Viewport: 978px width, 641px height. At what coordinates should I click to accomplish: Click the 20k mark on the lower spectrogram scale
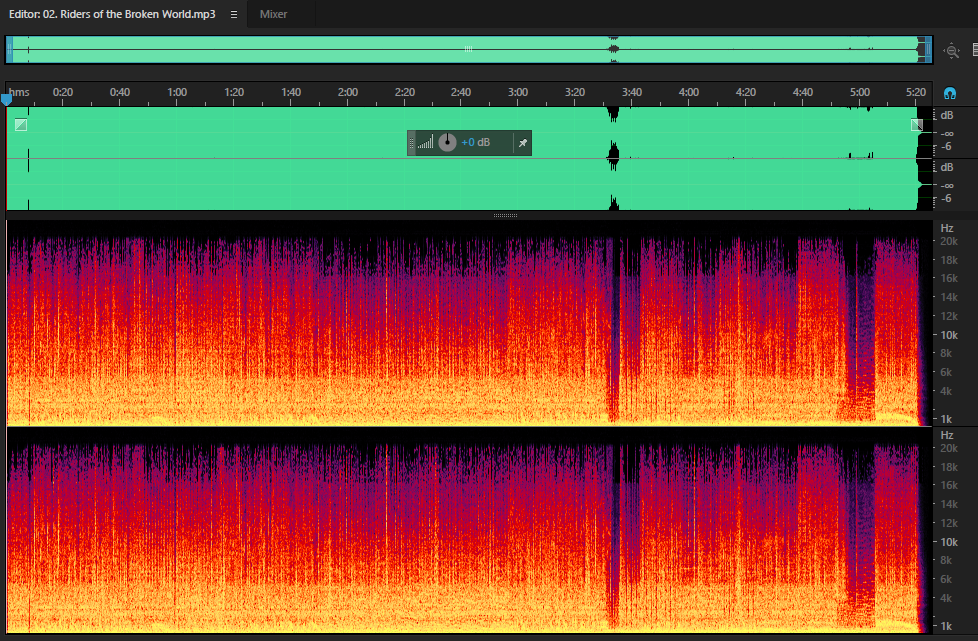click(x=949, y=448)
